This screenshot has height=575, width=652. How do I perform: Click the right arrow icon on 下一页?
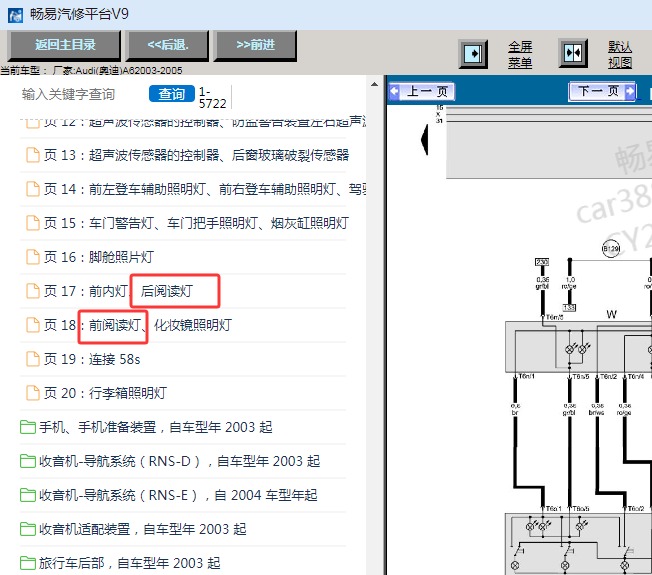630,91
